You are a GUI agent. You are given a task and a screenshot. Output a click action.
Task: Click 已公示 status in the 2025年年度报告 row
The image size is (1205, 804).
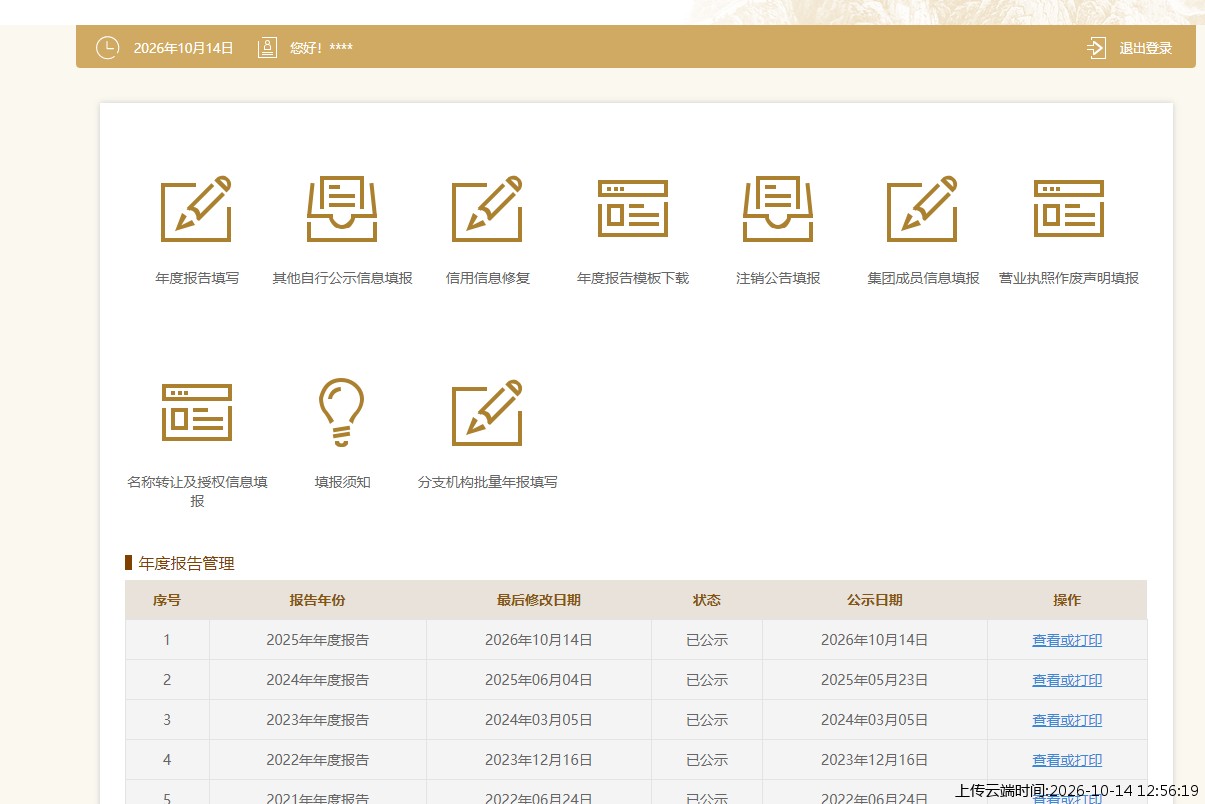tap(707, 640)
